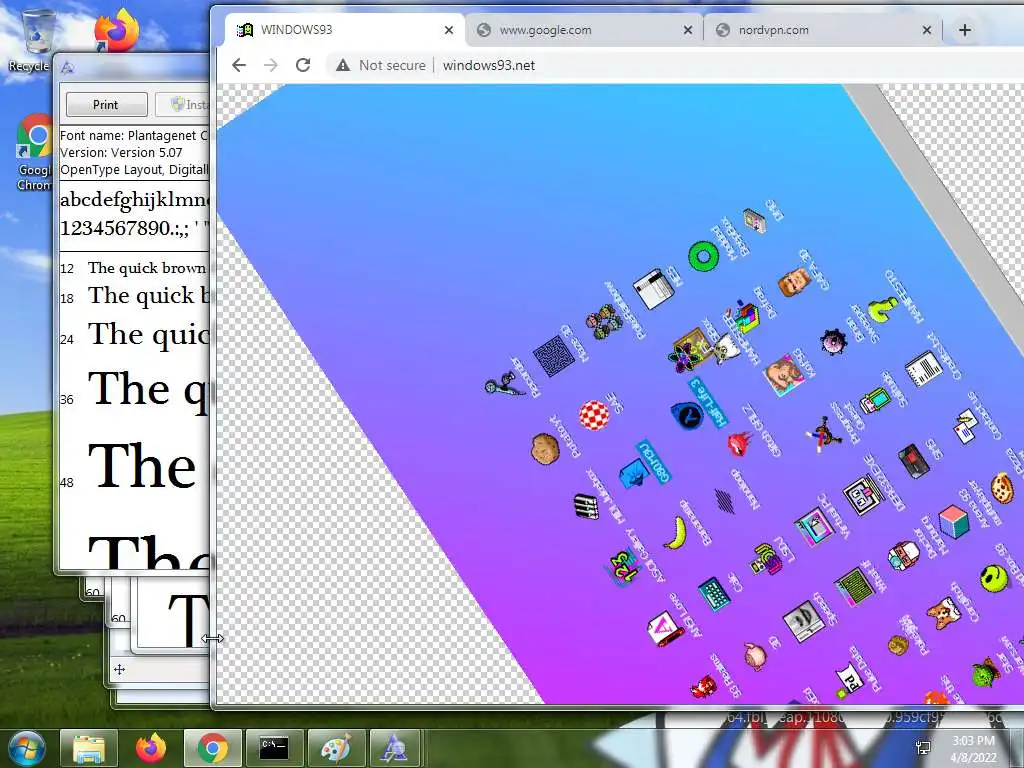Open the brown potato icon
The image size is (1024, 768).
pos(545,449)
